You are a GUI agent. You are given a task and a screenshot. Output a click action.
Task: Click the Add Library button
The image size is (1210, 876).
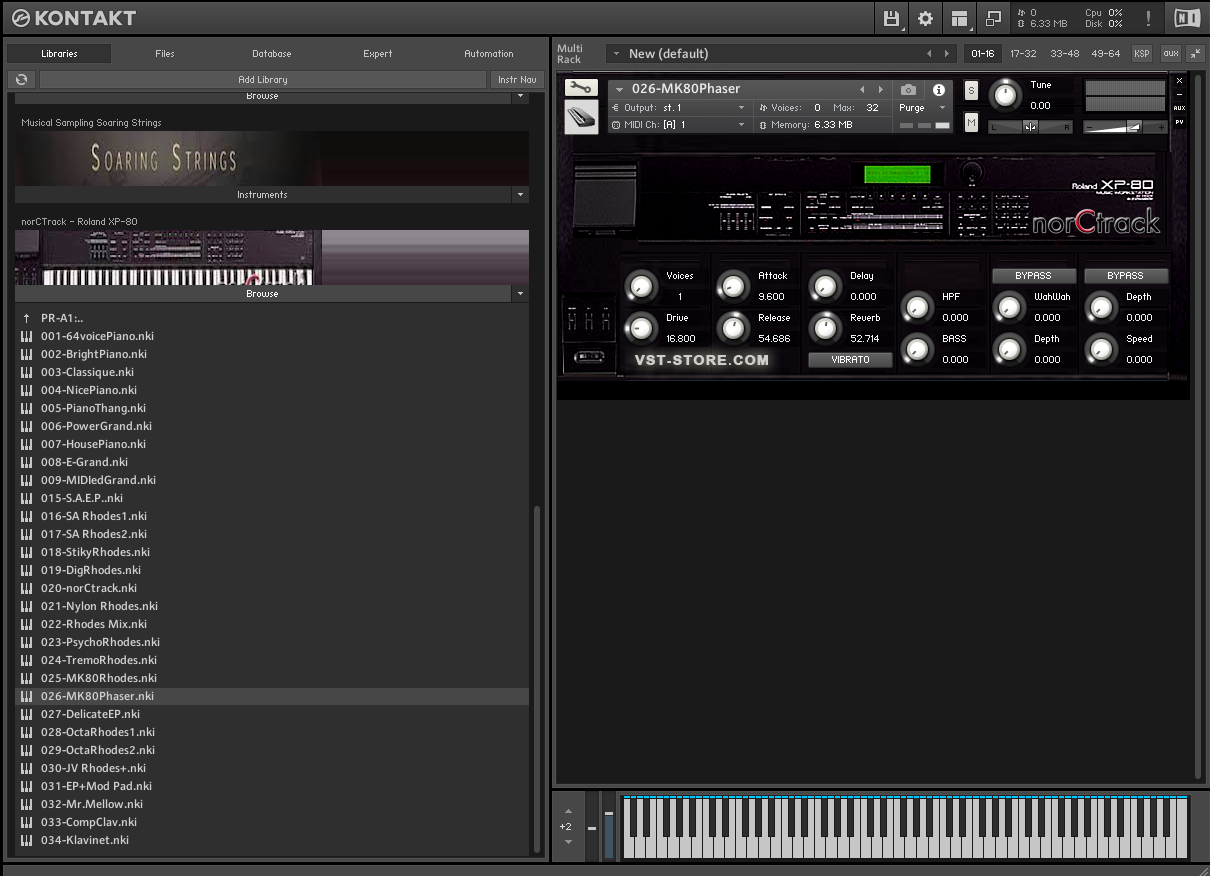(x=263, y=79)
